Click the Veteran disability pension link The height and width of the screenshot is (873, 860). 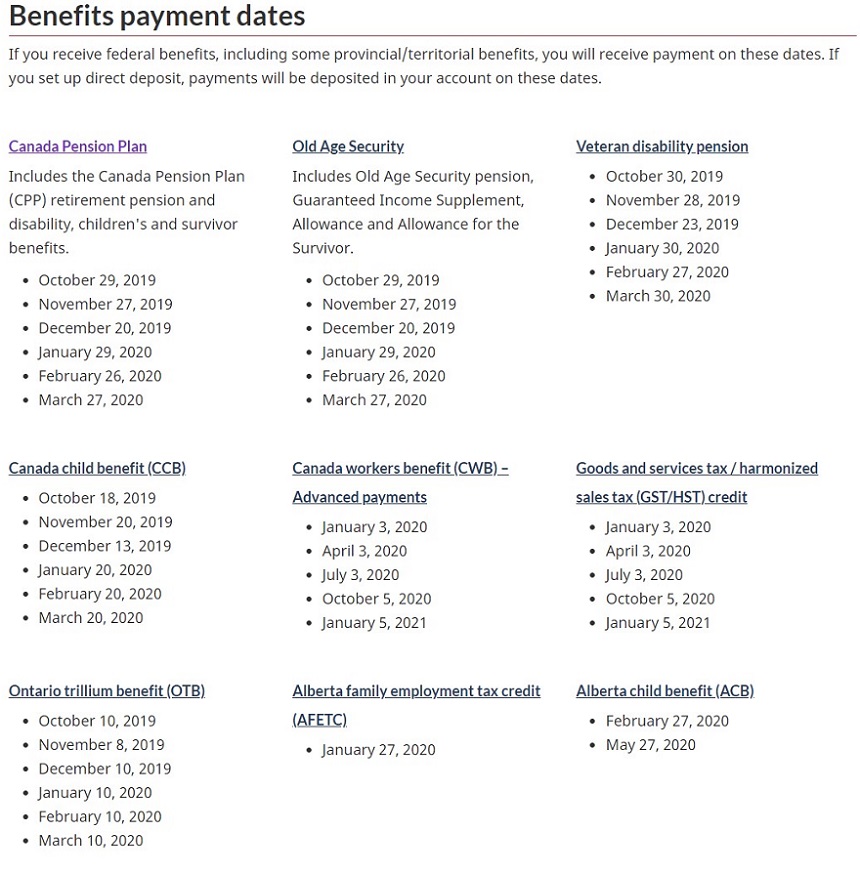(x=662, y=146)
